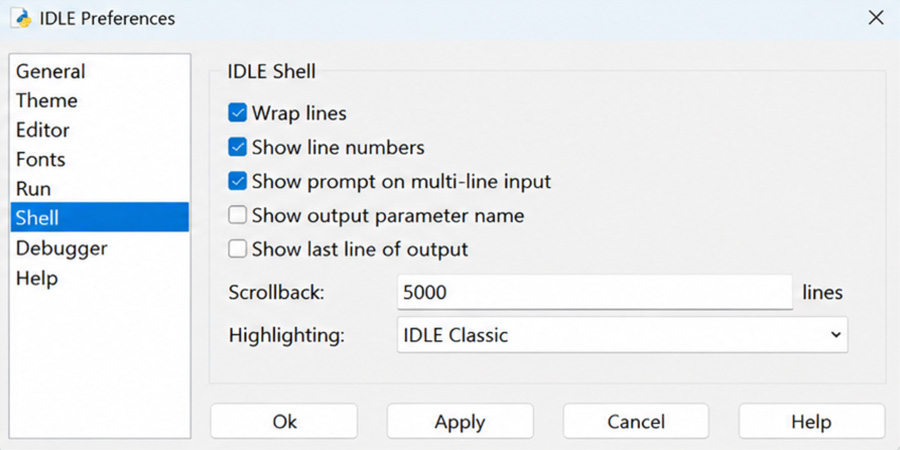Enable Show output parameter name
Viewport: 900px width, 450px height.
[237, 216]
